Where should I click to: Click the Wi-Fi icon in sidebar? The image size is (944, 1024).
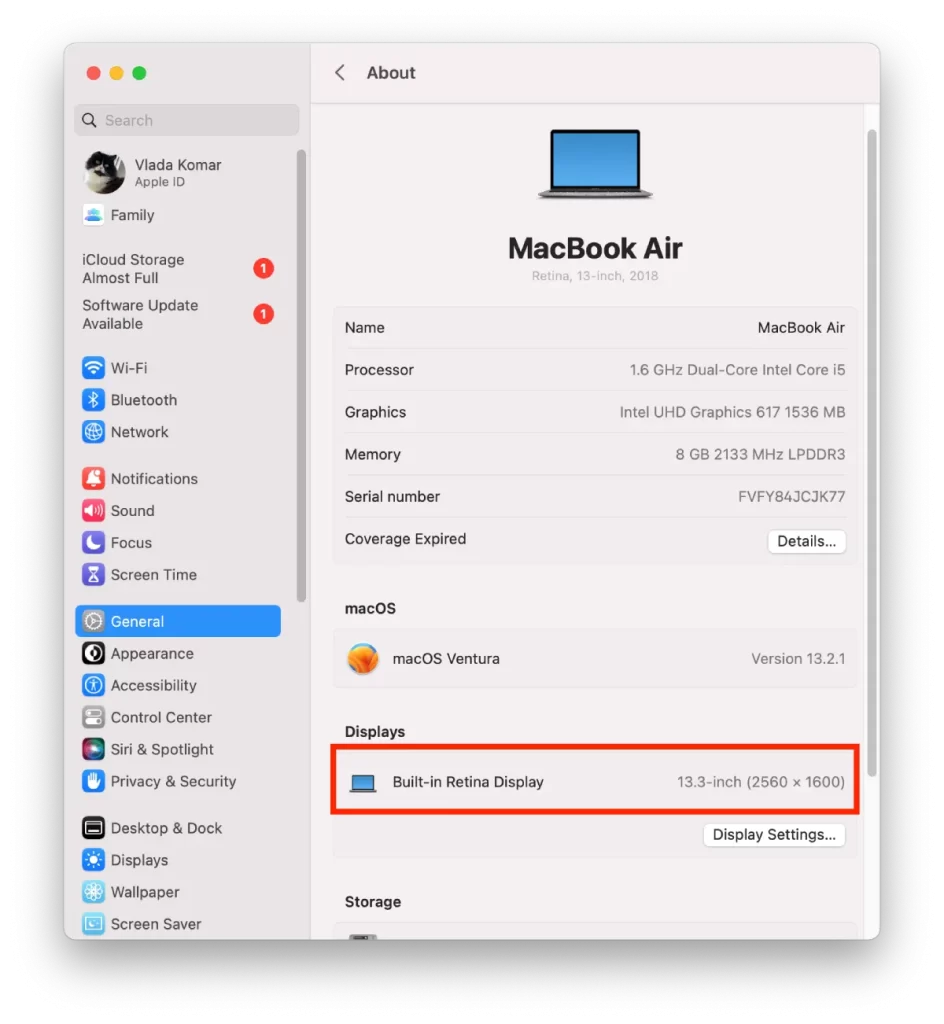(93, 368)
